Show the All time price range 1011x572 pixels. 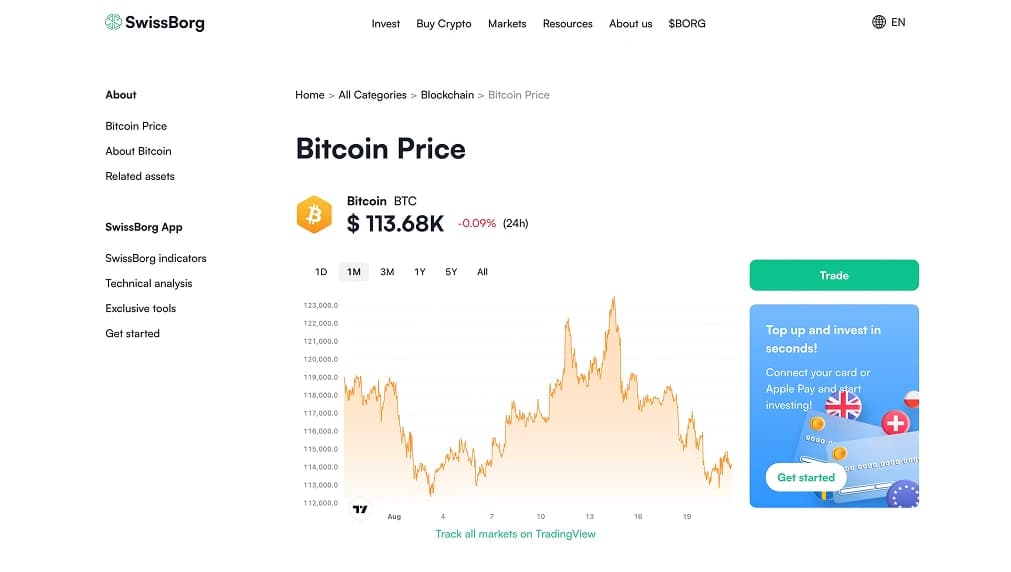482,272
